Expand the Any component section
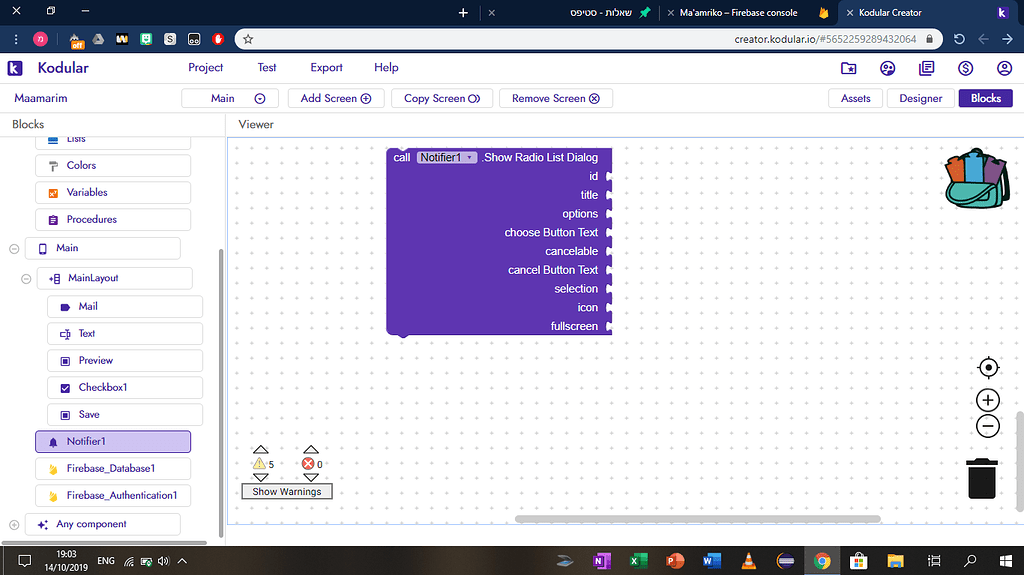Image resolution: width=1024 pixels, height=575 pixels. [x=14, y=525]
